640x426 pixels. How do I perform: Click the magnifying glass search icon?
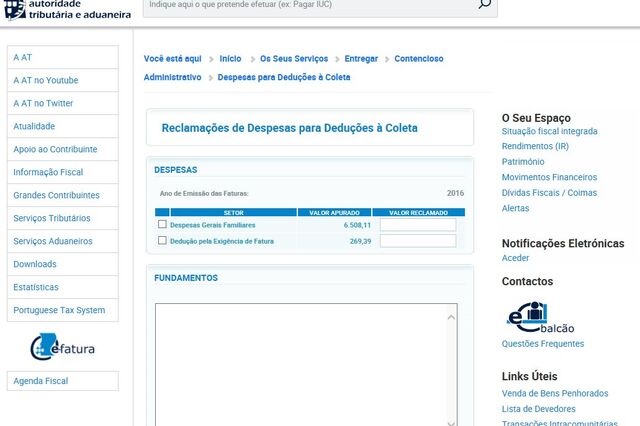[x=484, y=4]
